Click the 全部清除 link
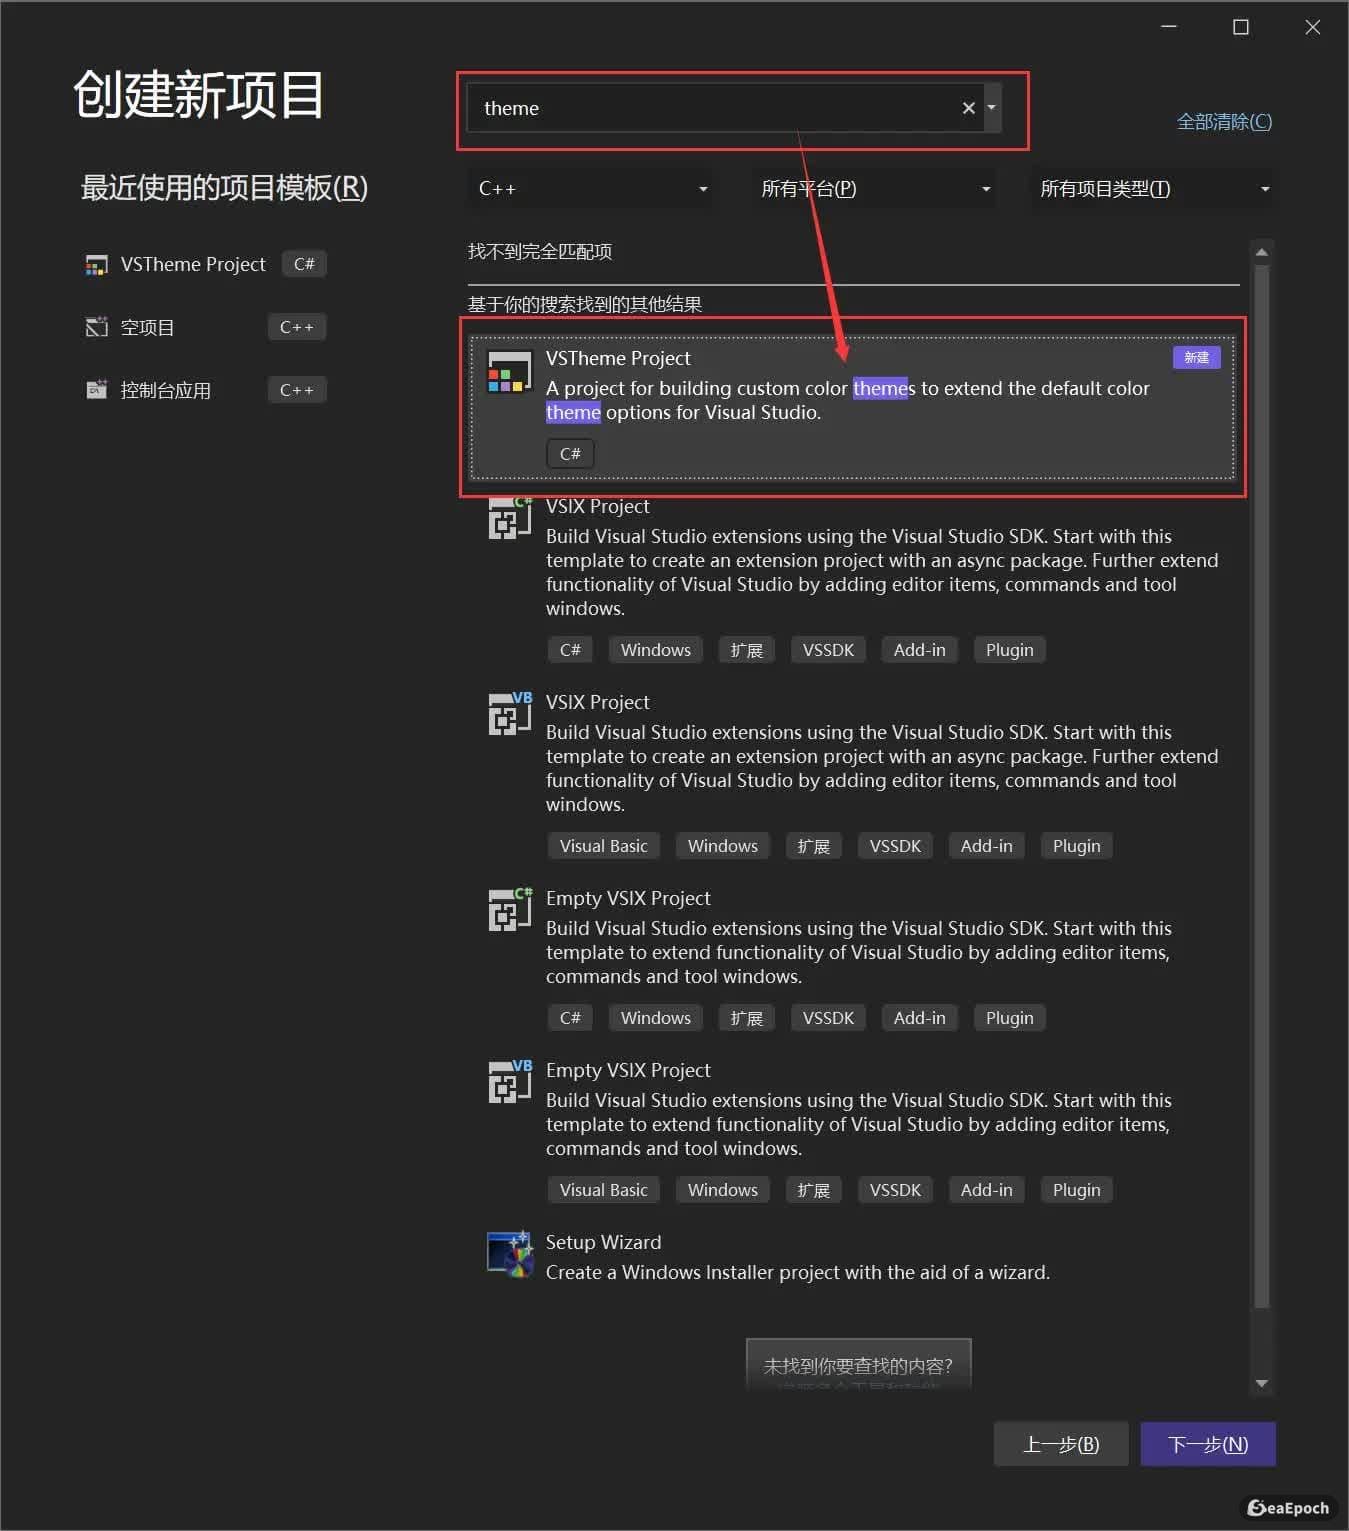The image size is (1349, 1531). pyautogui.click(x=1224, y=122)
